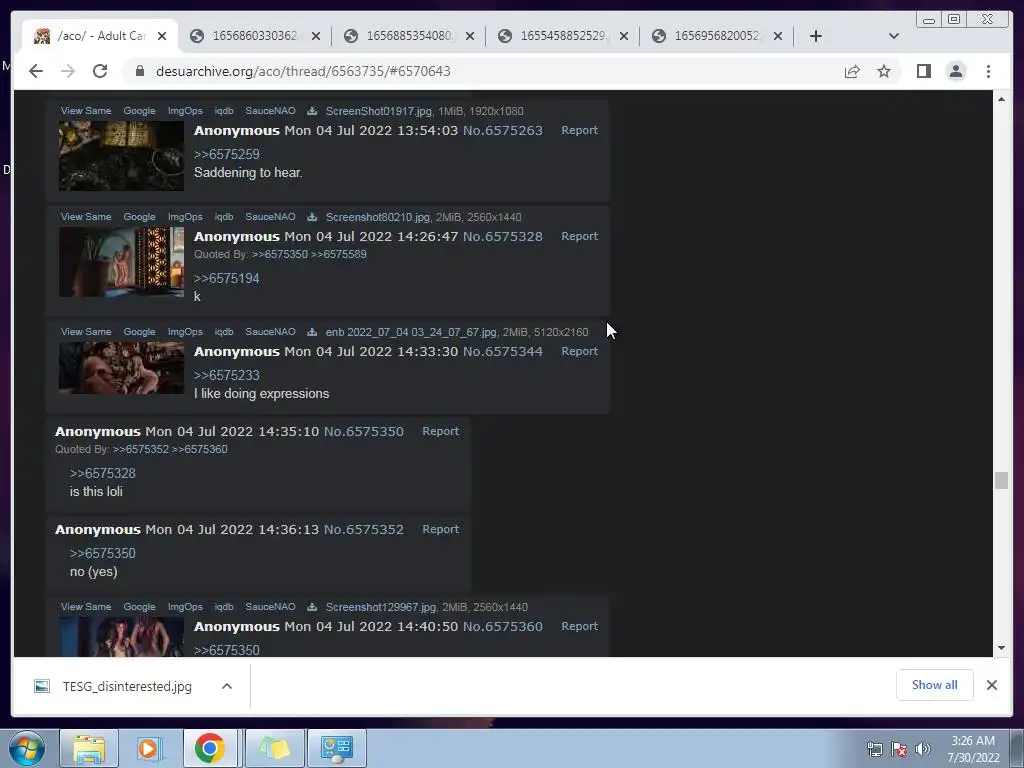Report post No.6575352
This screenshot has width=1024, height=768.
click(x=440, y=529)
